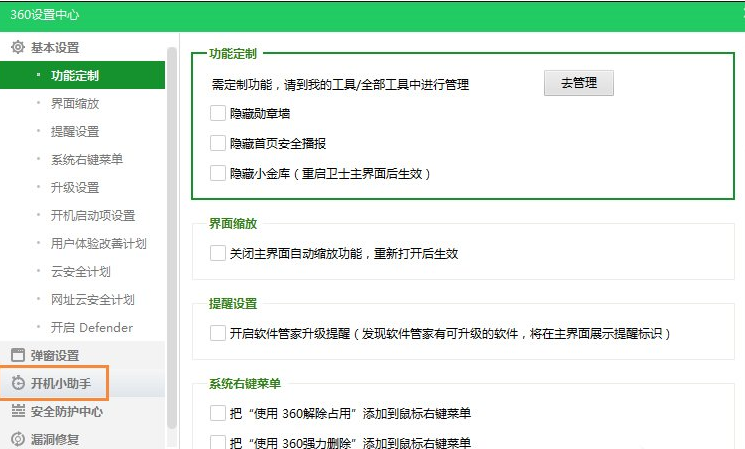
Task: Click the icon beside 漏洞修复
Action: tap(18, 439)
